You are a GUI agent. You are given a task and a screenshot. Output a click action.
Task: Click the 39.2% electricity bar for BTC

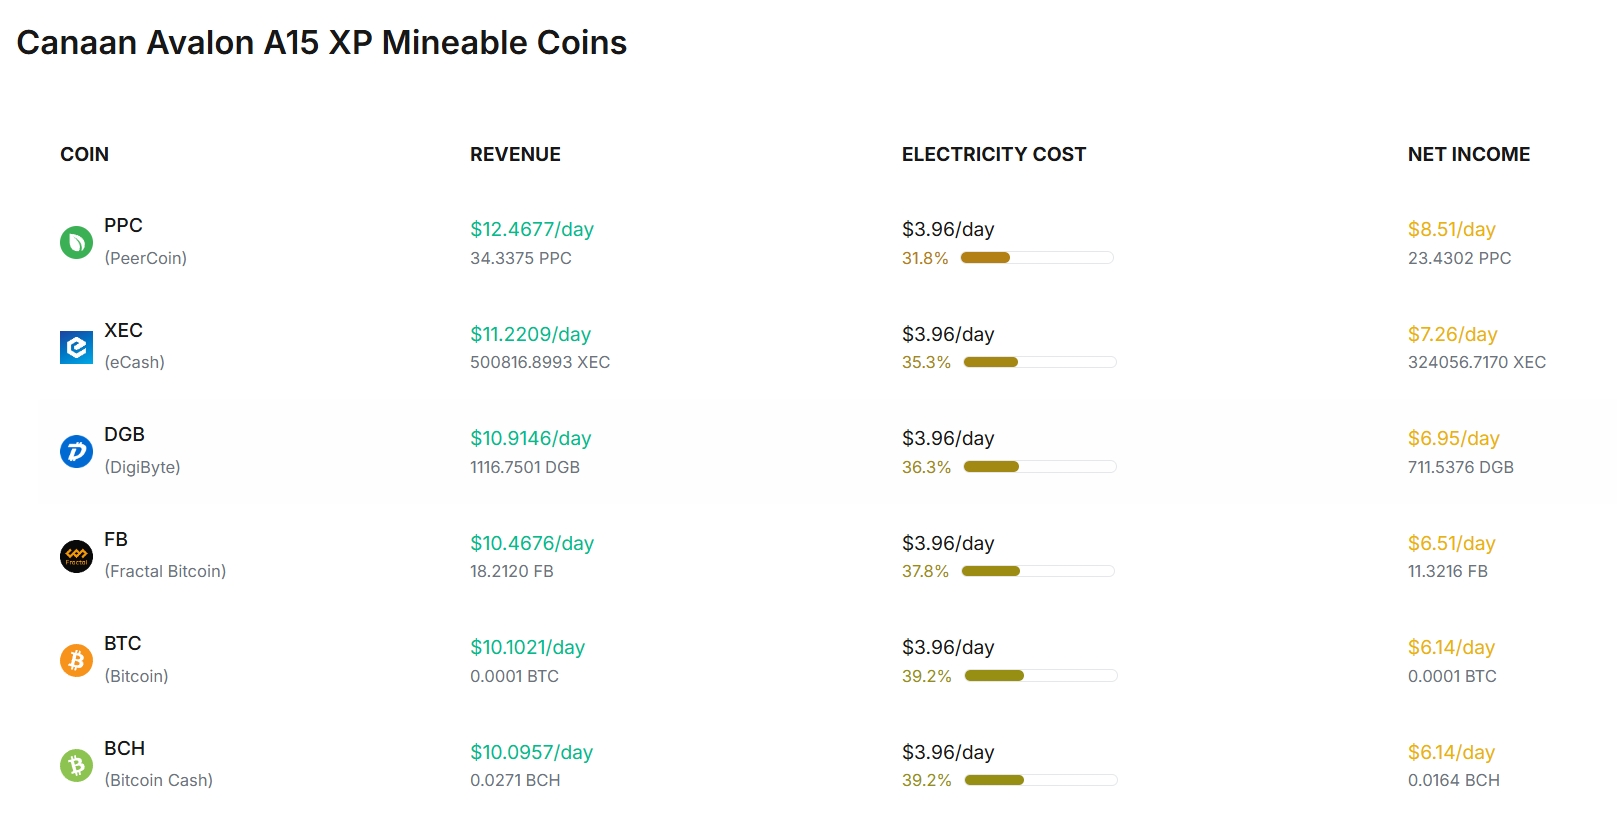pyautogui.click(x=1041, y=676)
